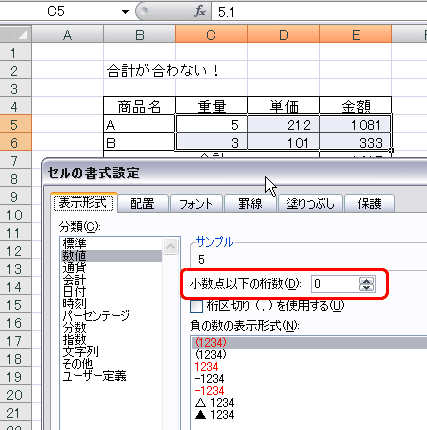Select row 5 header
The height and width of the screenshot is (430, 427).
pos(16,124)
